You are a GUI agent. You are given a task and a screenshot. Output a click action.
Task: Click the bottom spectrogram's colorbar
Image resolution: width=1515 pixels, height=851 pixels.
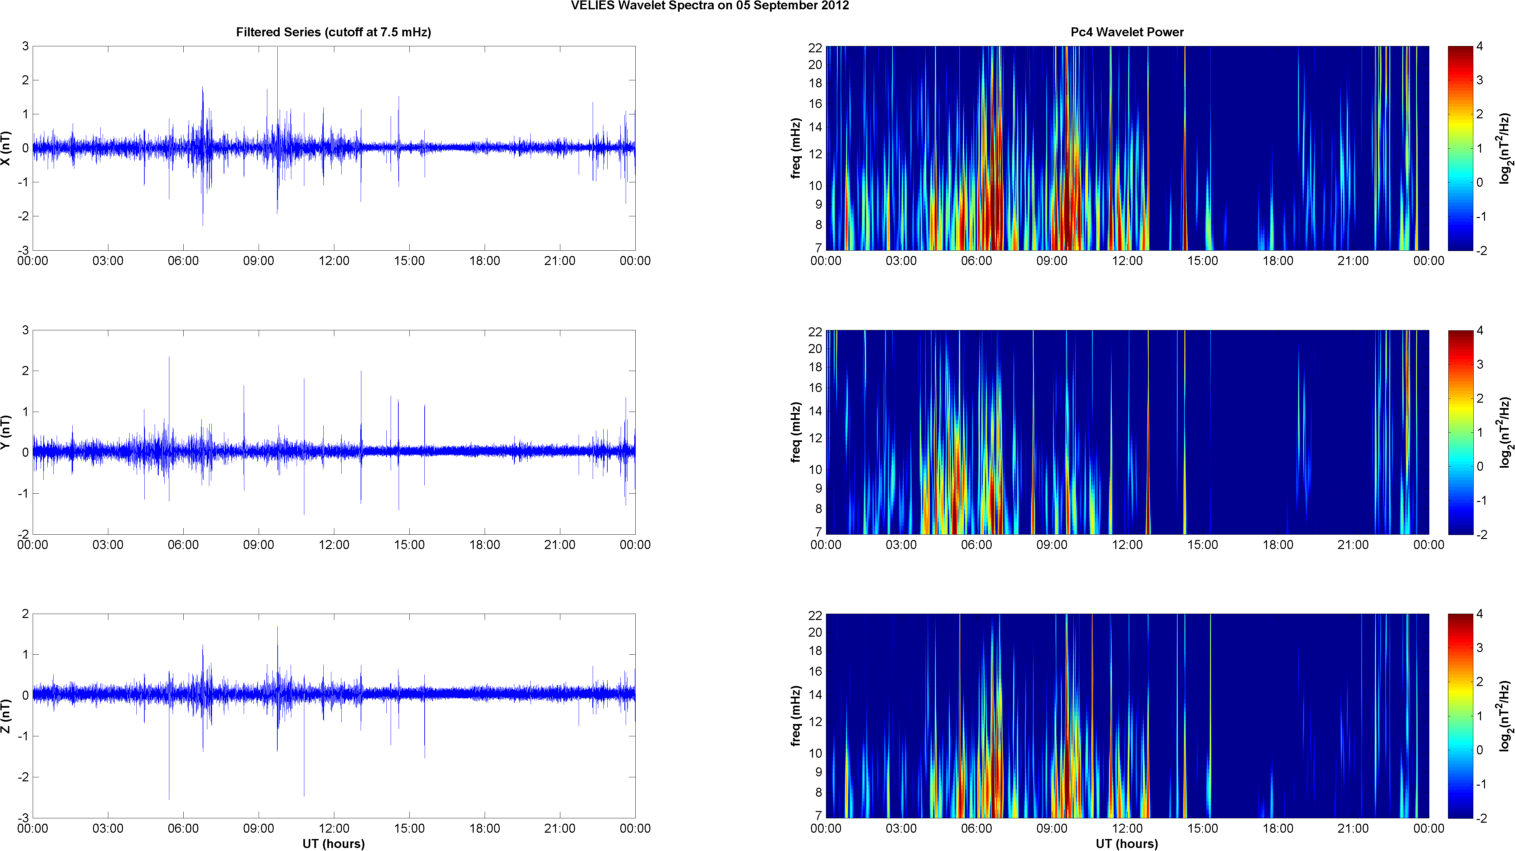(x=1460, y=716)
